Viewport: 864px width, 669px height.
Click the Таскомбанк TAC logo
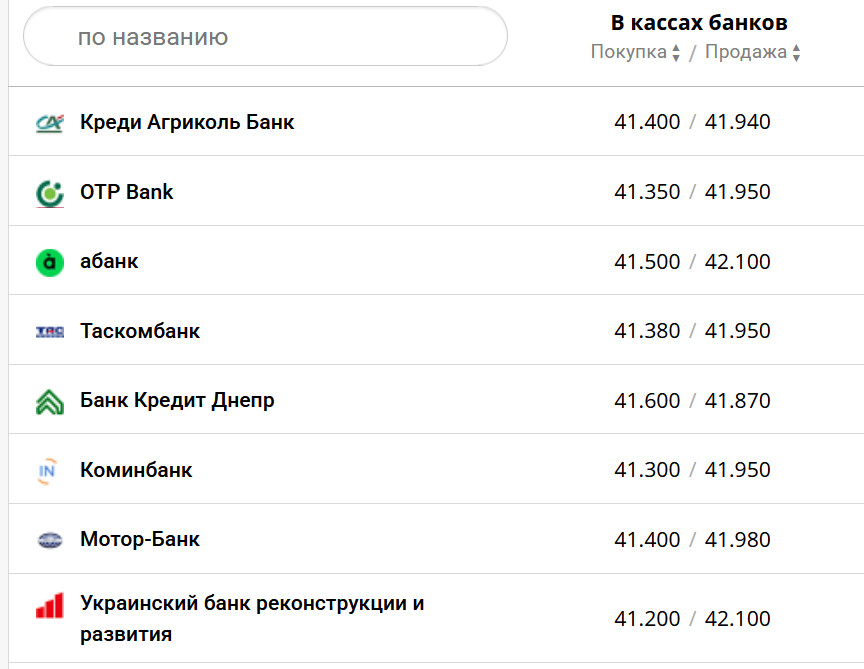click(49, 331)
